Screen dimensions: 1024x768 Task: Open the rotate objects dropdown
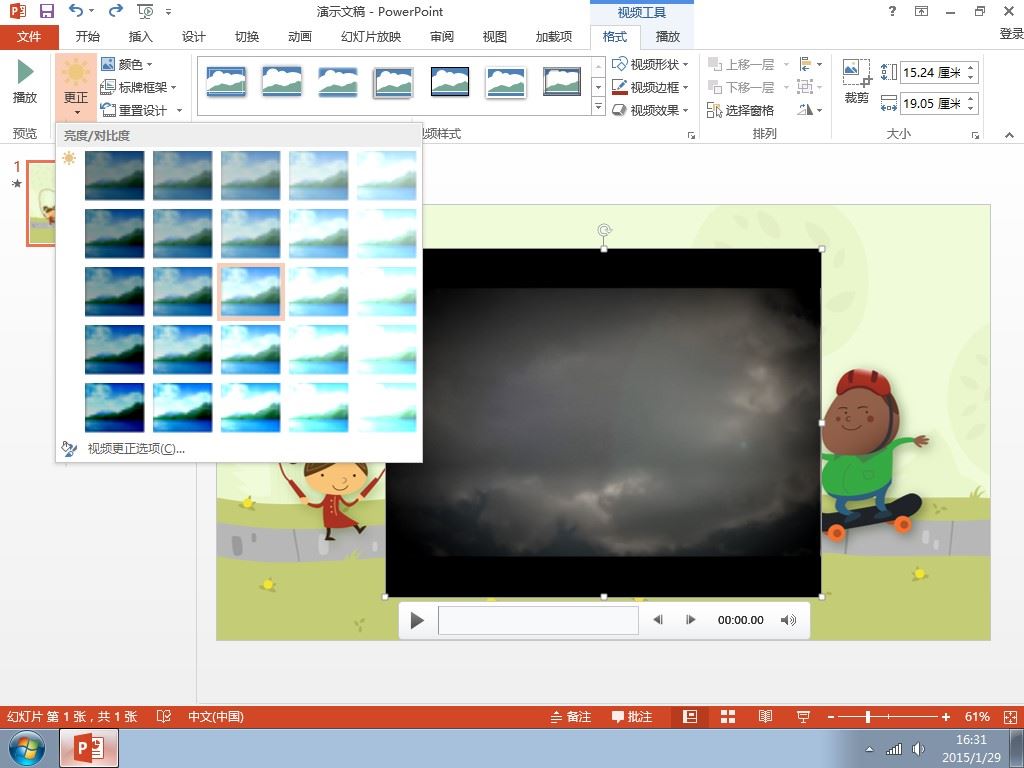coord(810,110)
